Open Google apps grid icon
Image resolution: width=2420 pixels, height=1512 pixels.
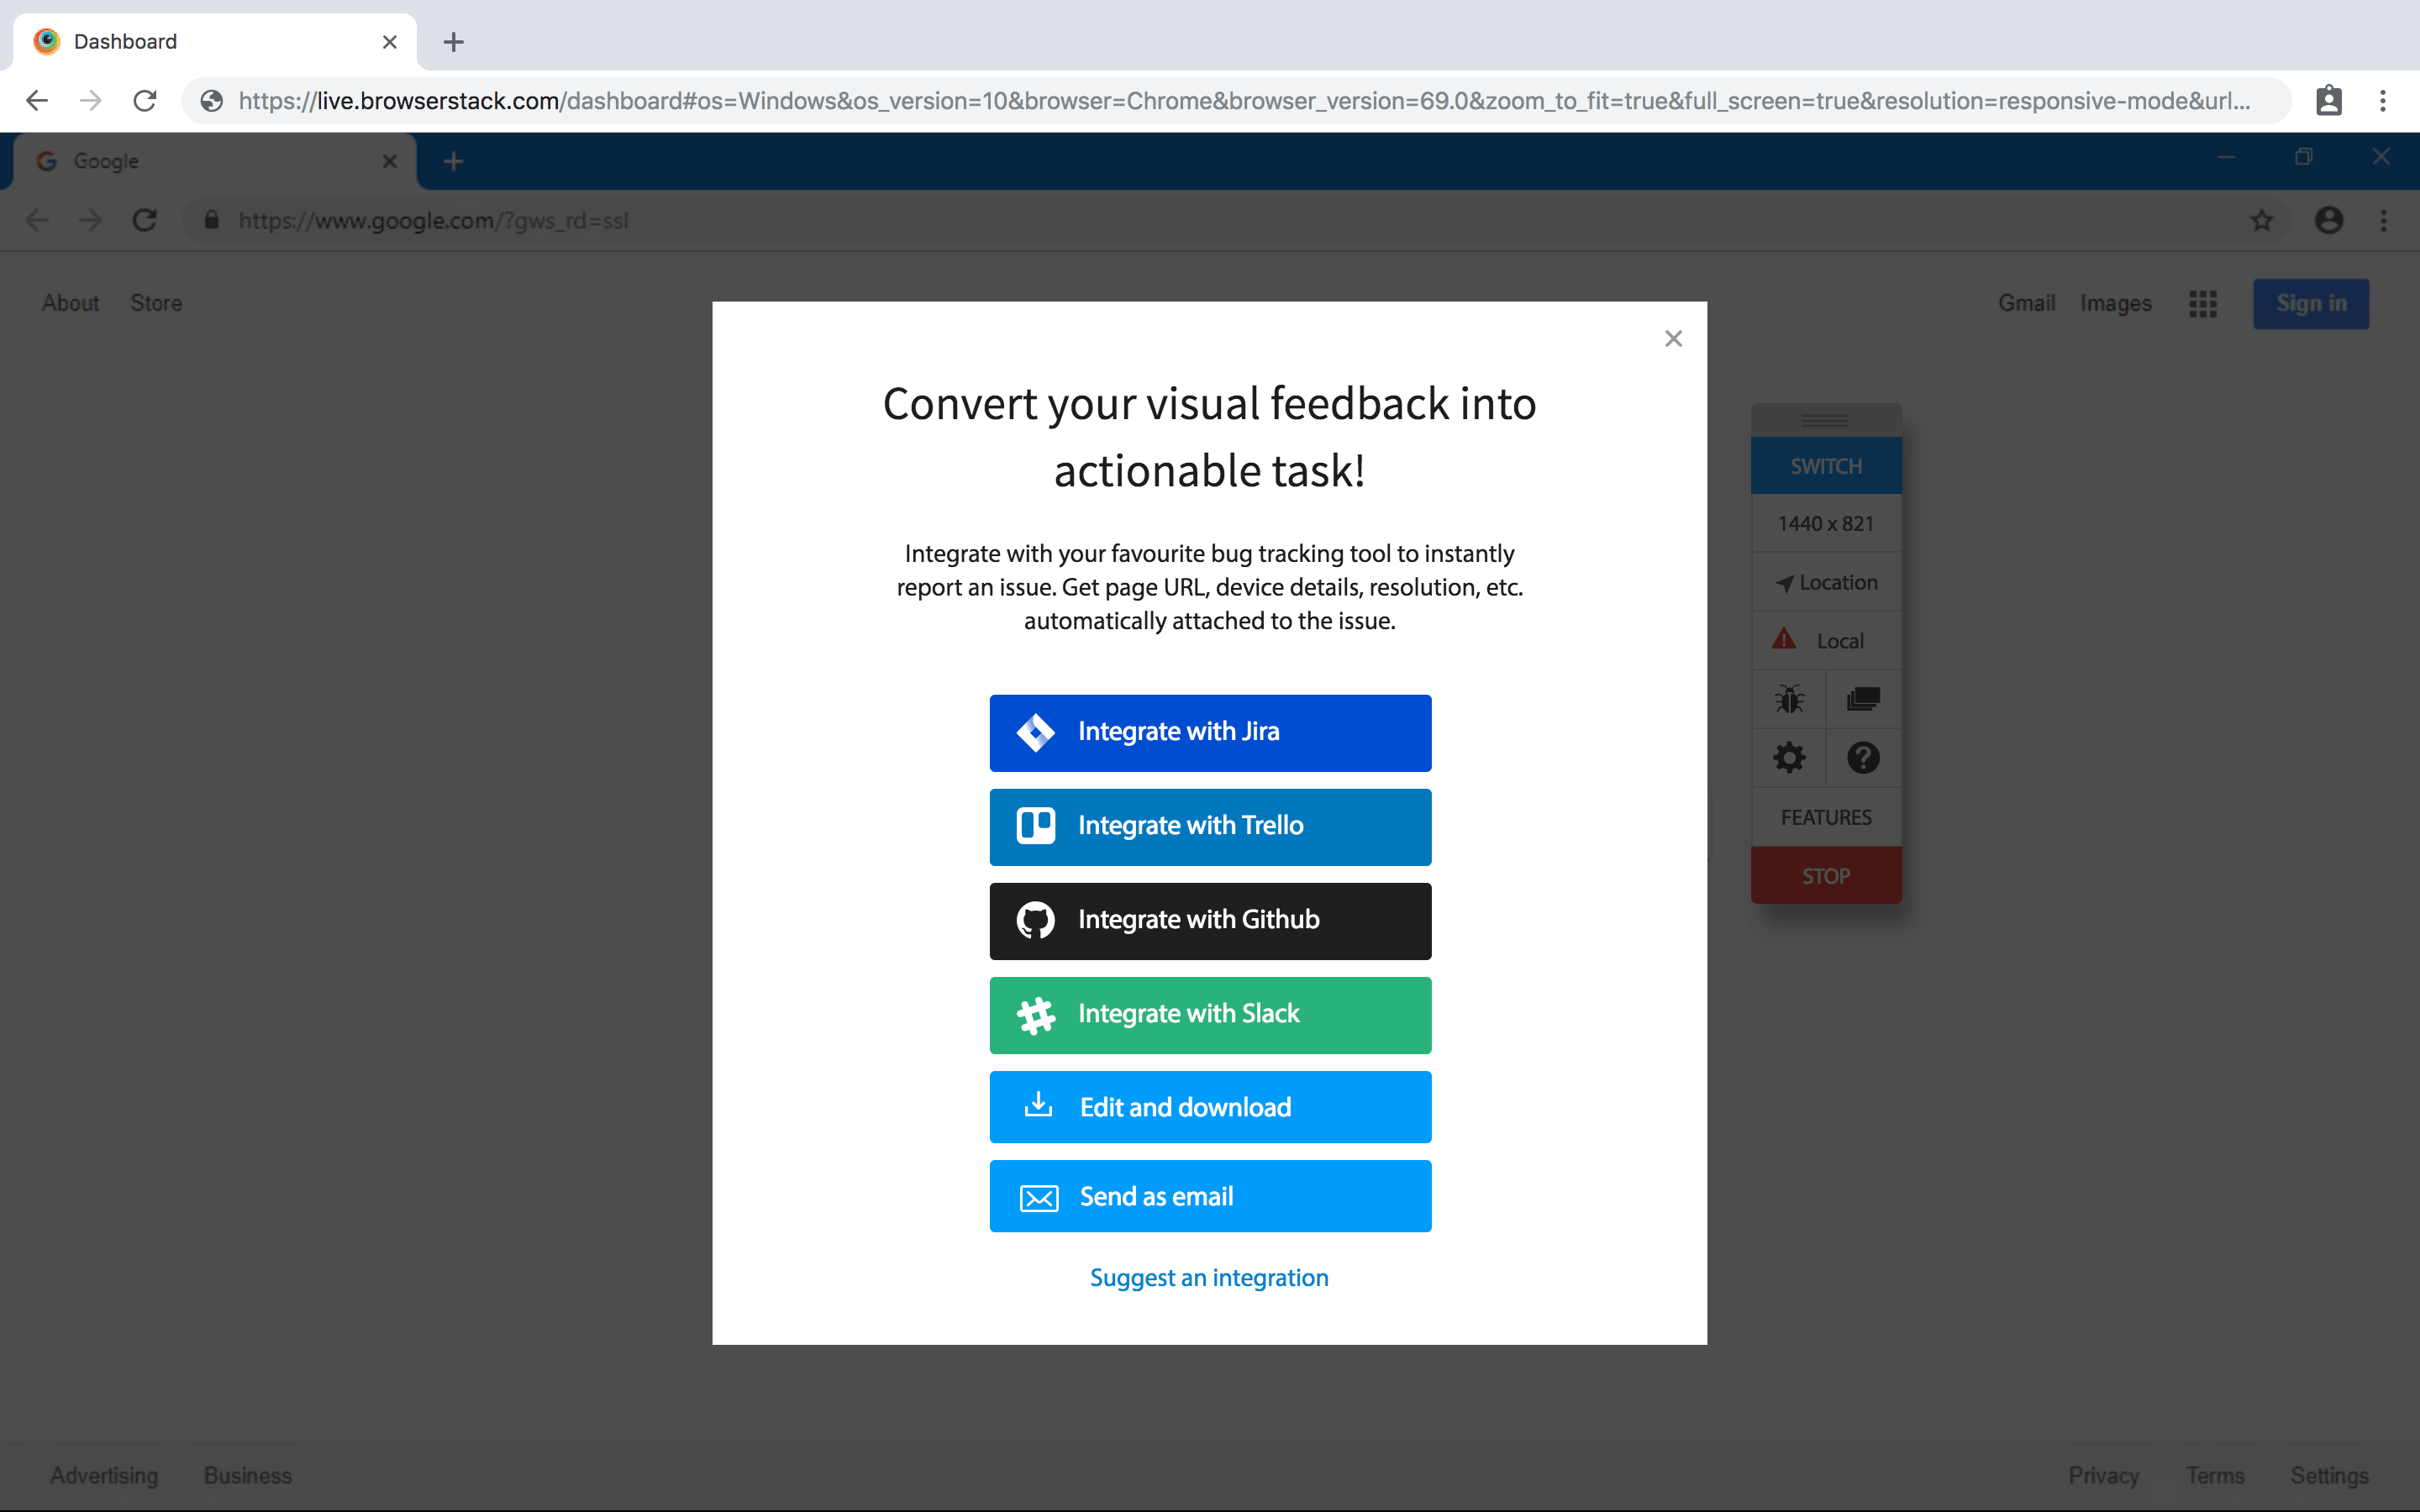coord(2202,304)
